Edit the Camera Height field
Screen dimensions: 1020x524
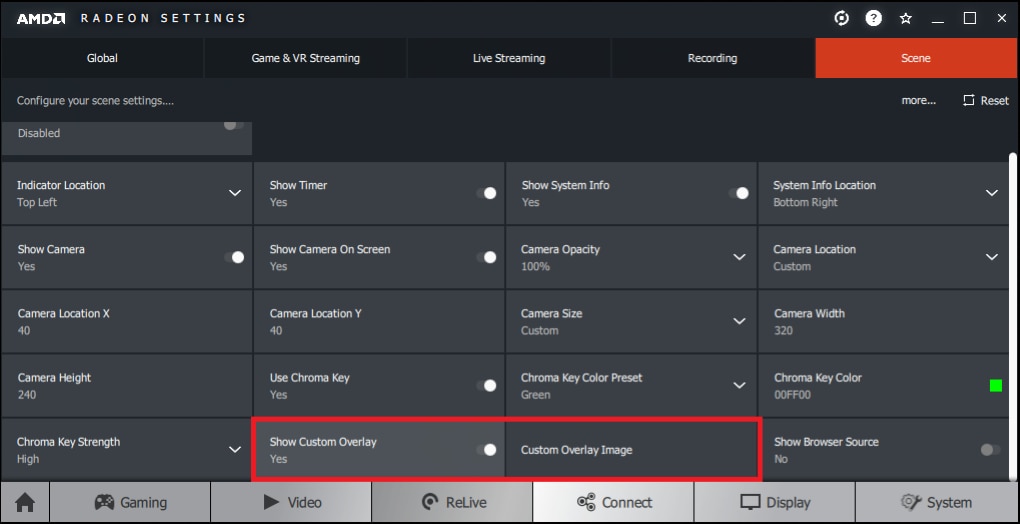pyautogui.click(x=126, y=386)
